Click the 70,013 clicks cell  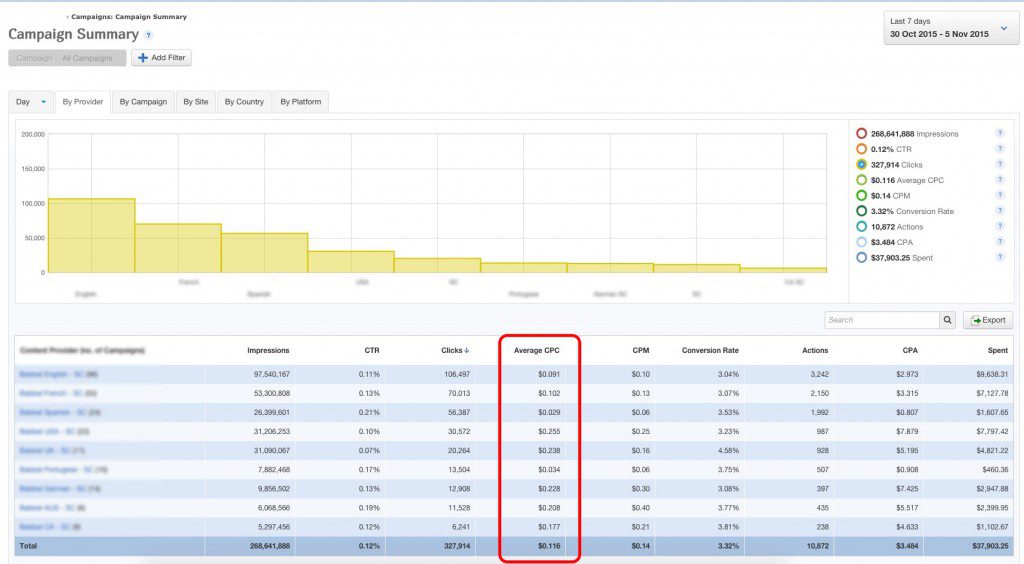458,393
